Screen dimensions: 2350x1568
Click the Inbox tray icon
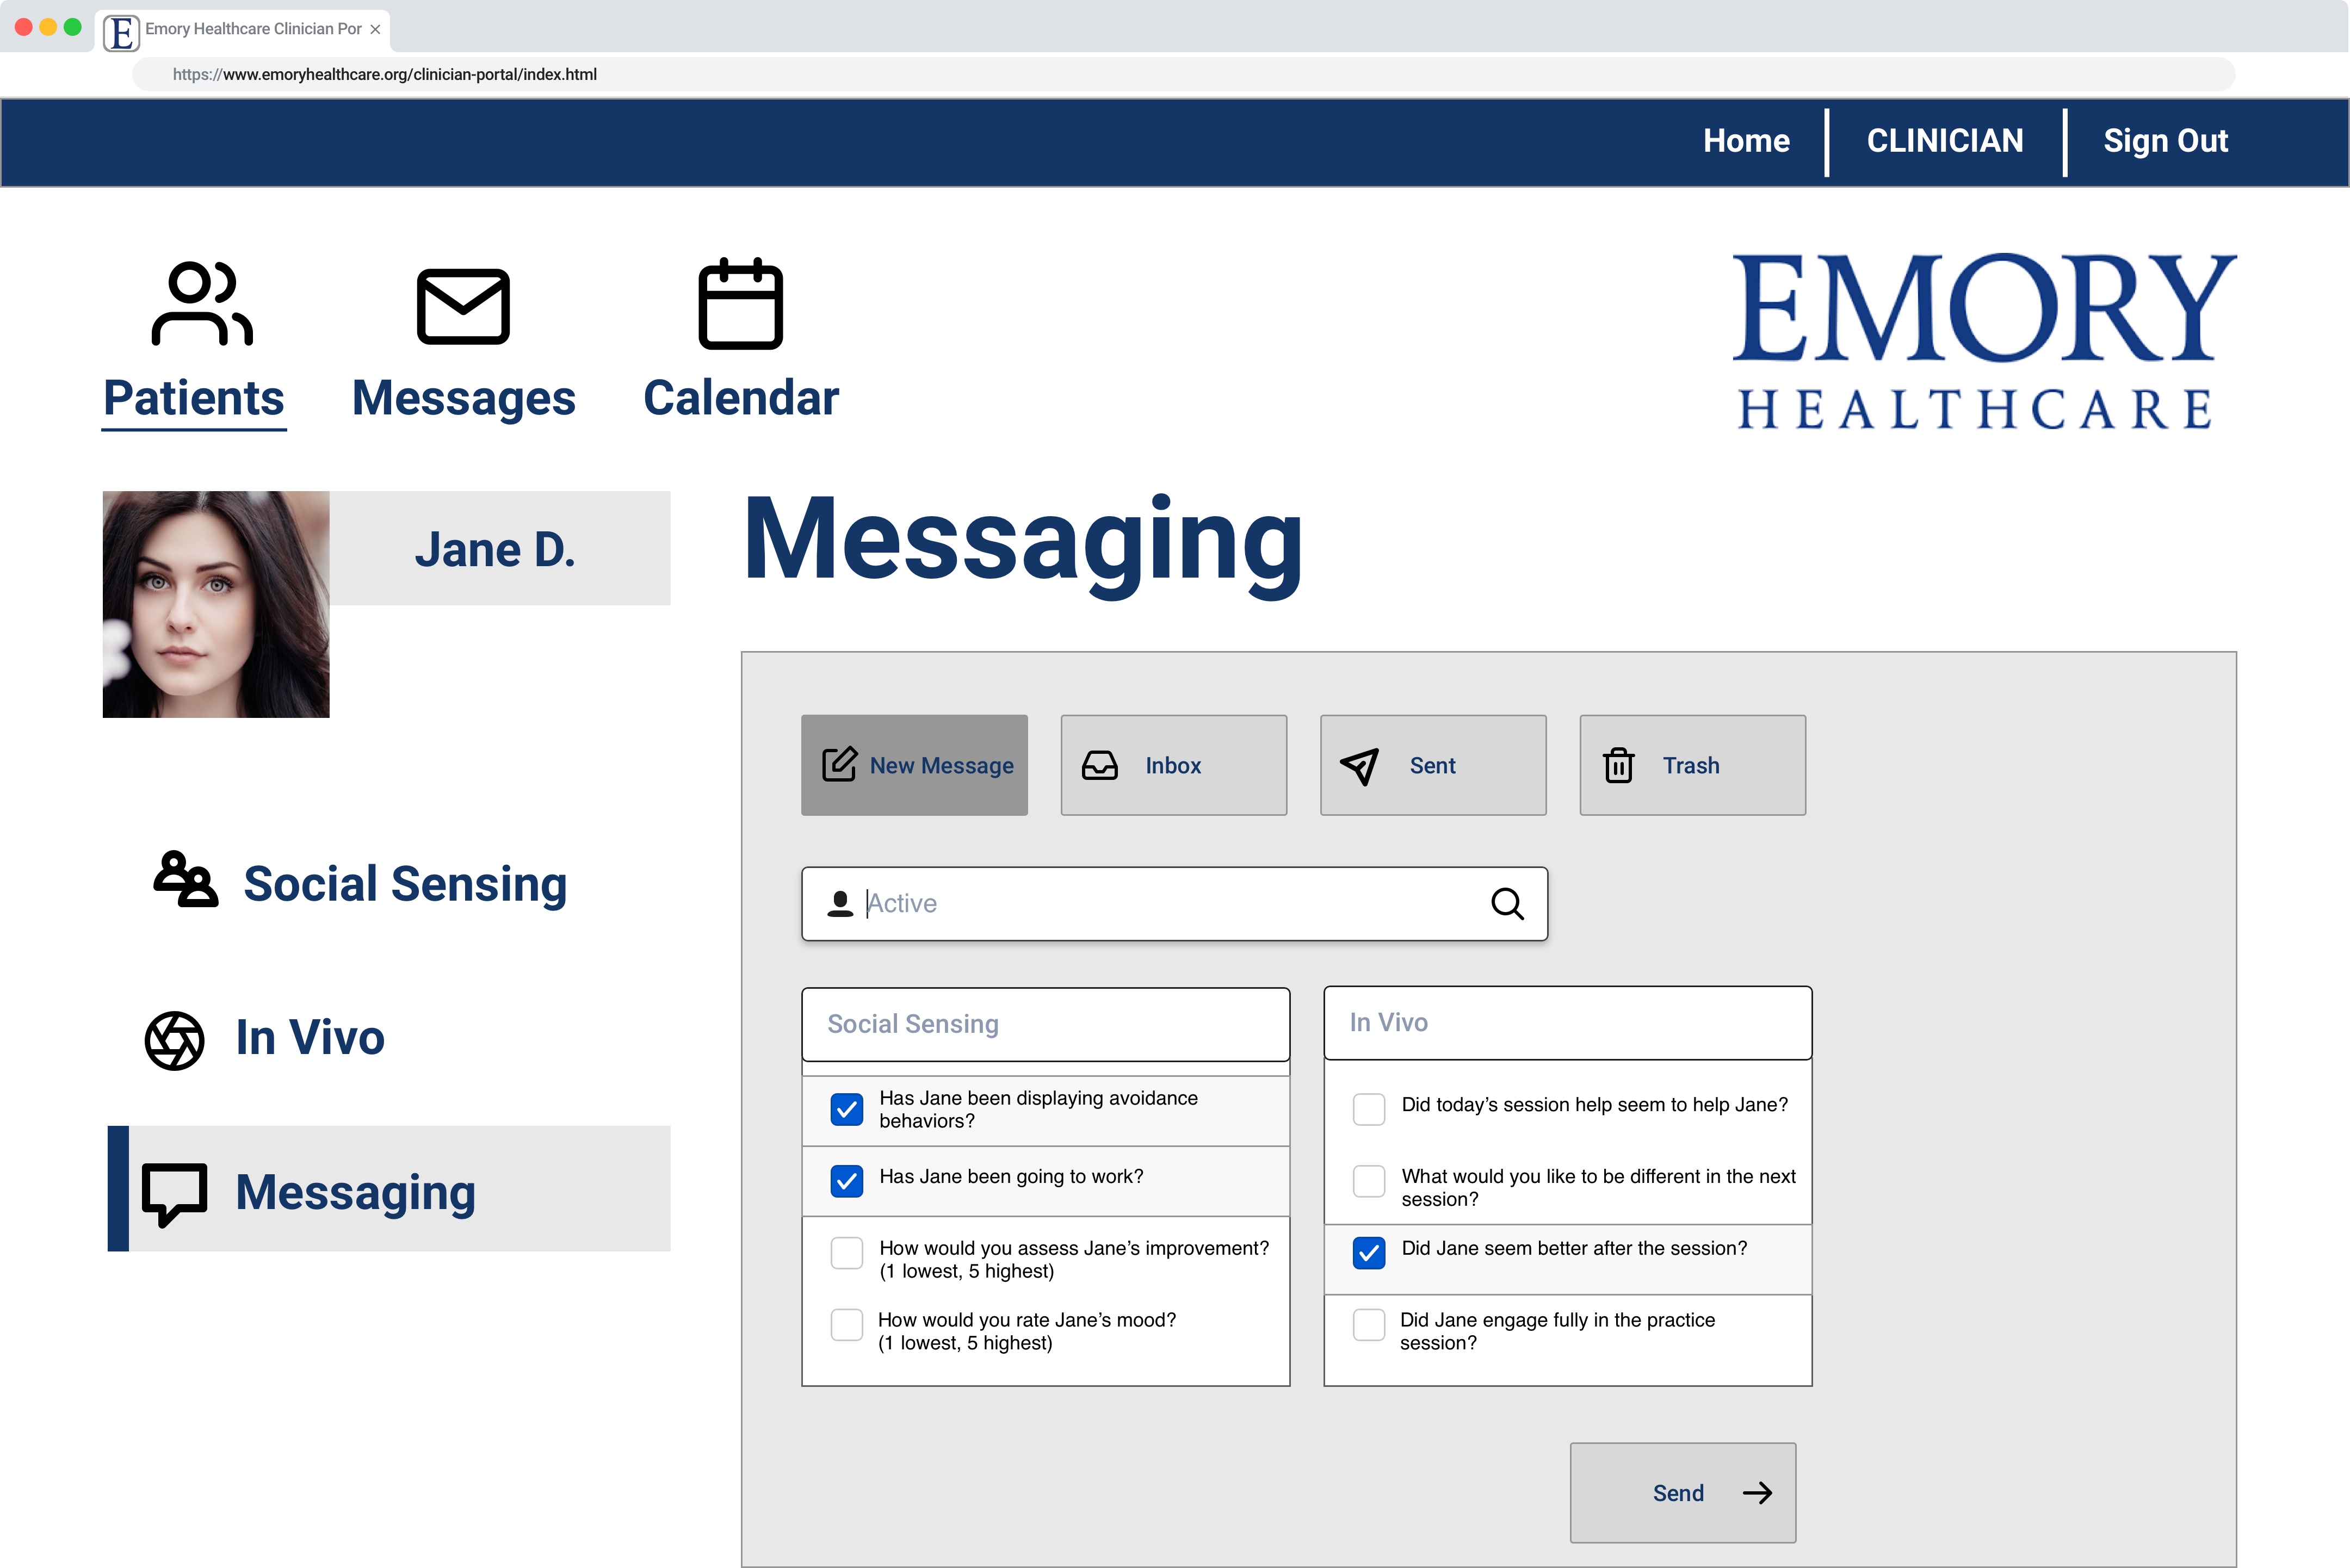(1099, 765)
